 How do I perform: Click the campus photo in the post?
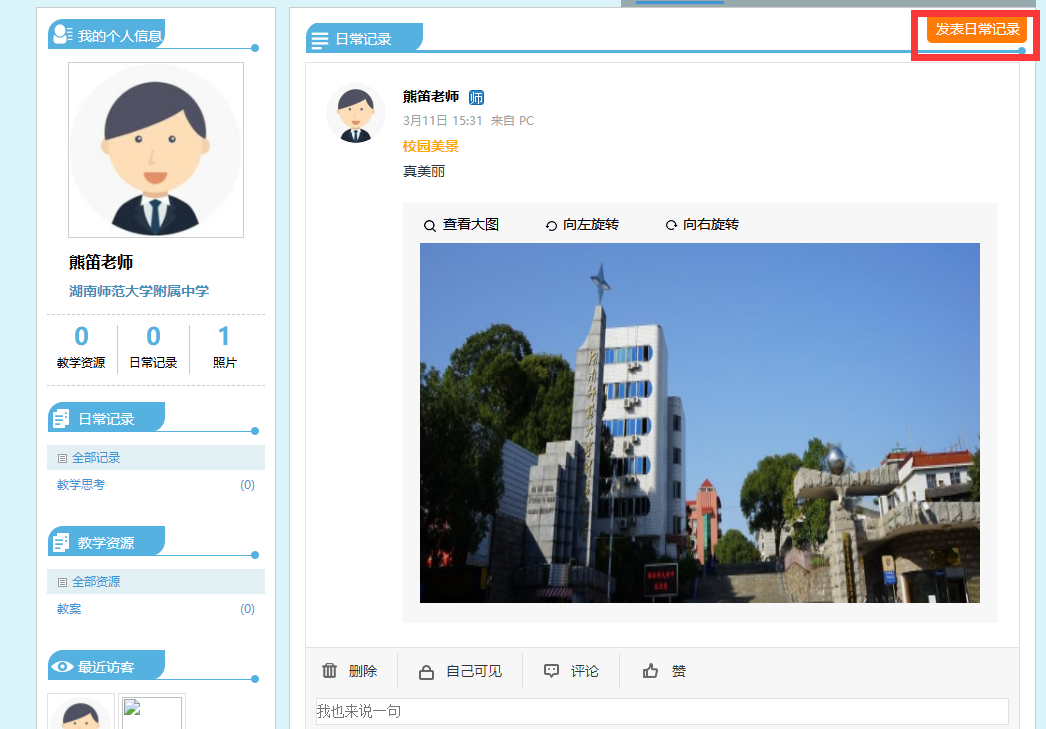point(699,423)
